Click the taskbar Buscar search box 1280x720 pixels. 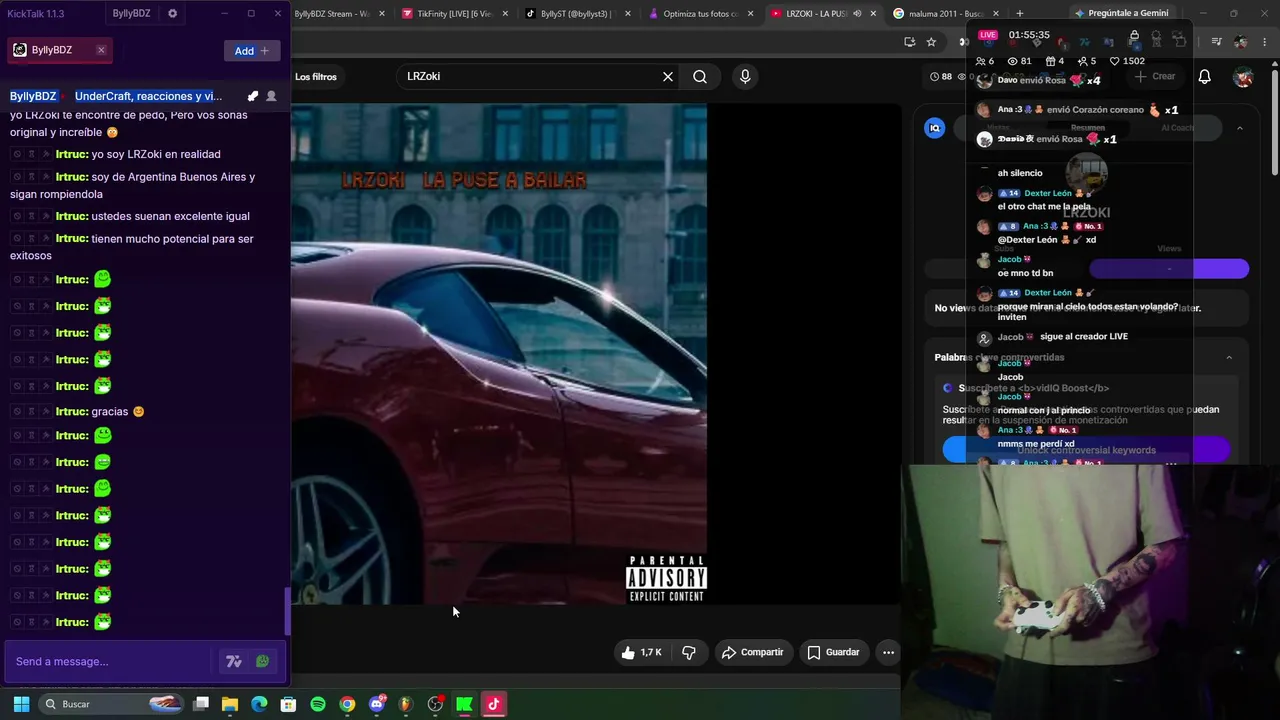pyautogui.click(x=112, y=704)
